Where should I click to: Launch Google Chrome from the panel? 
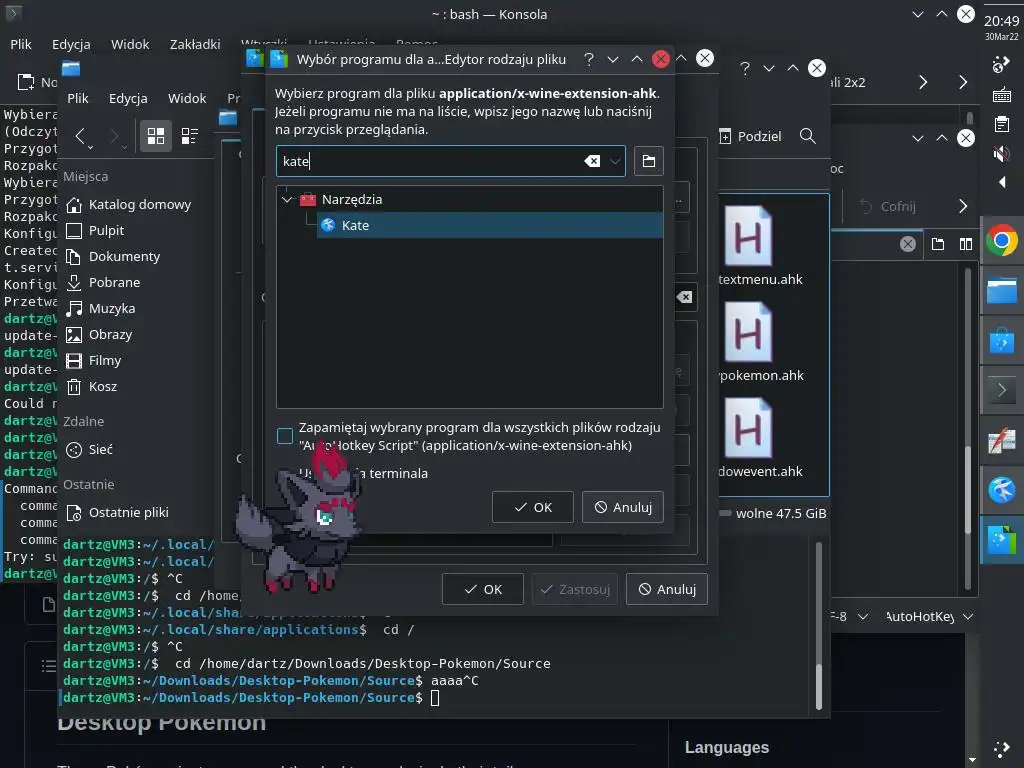1002,241
